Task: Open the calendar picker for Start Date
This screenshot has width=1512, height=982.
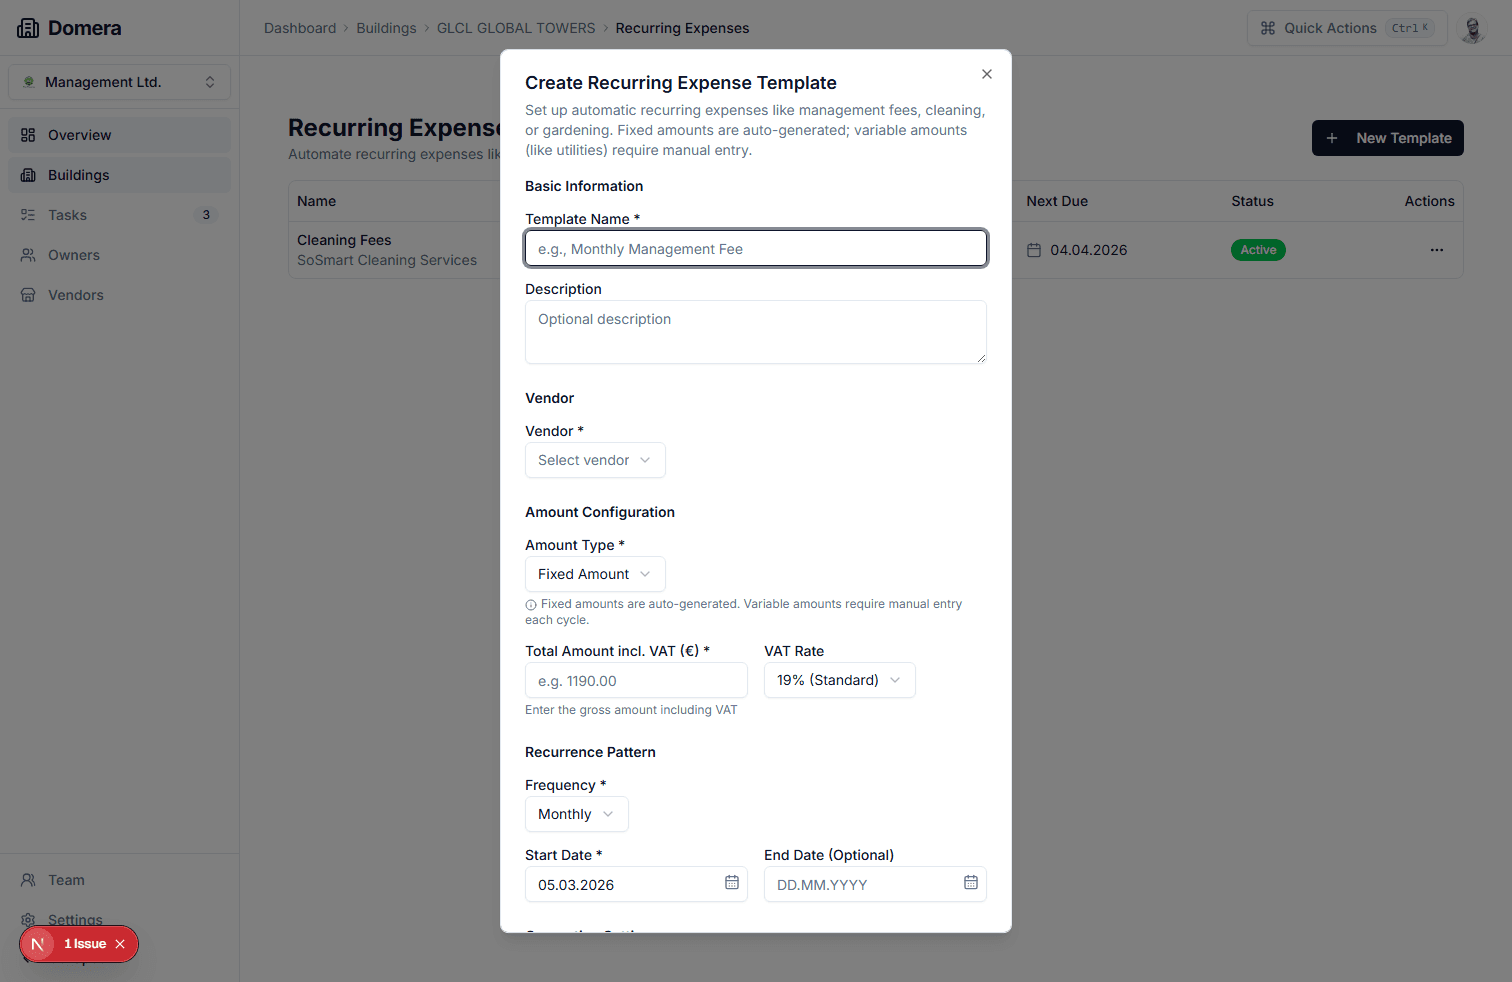Action: click(730, 883)
